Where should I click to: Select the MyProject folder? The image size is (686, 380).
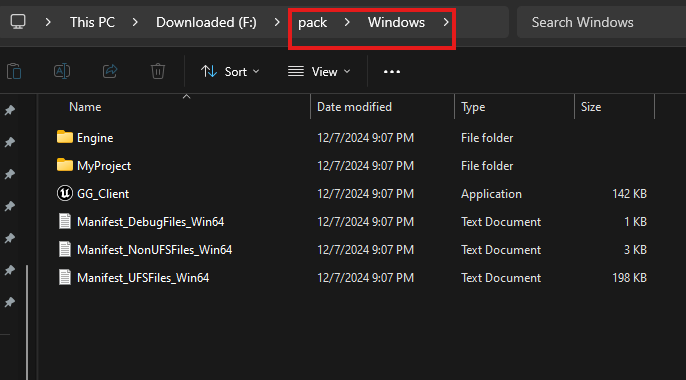104,166
